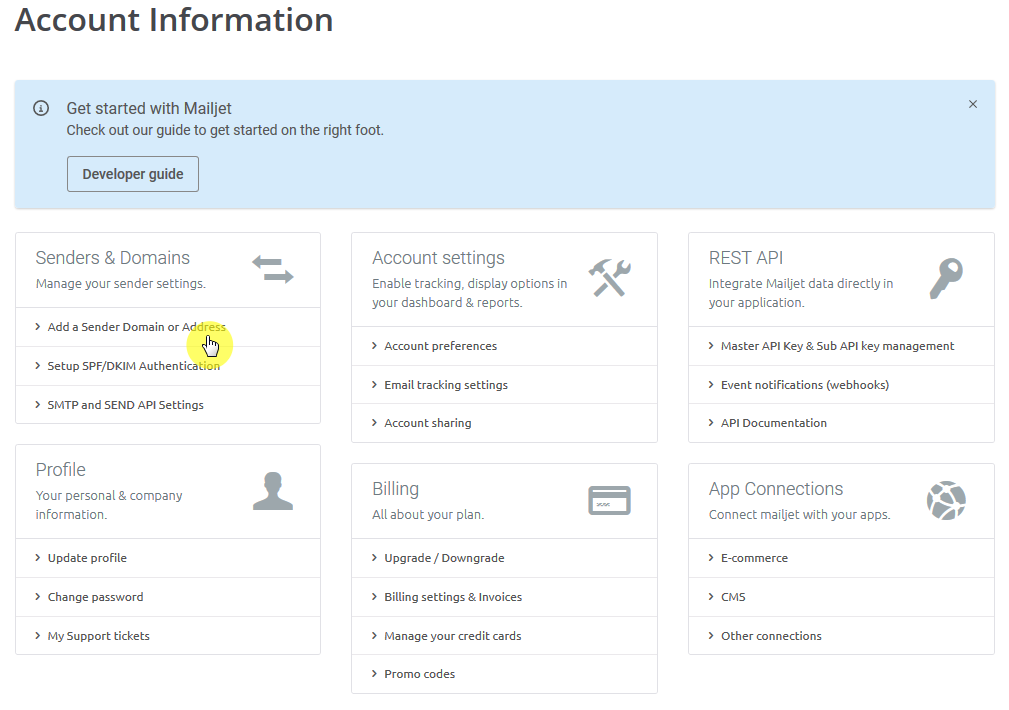Go to Manage your credit cards
This screenshot has height=710, width=1009.
point(452,636)
